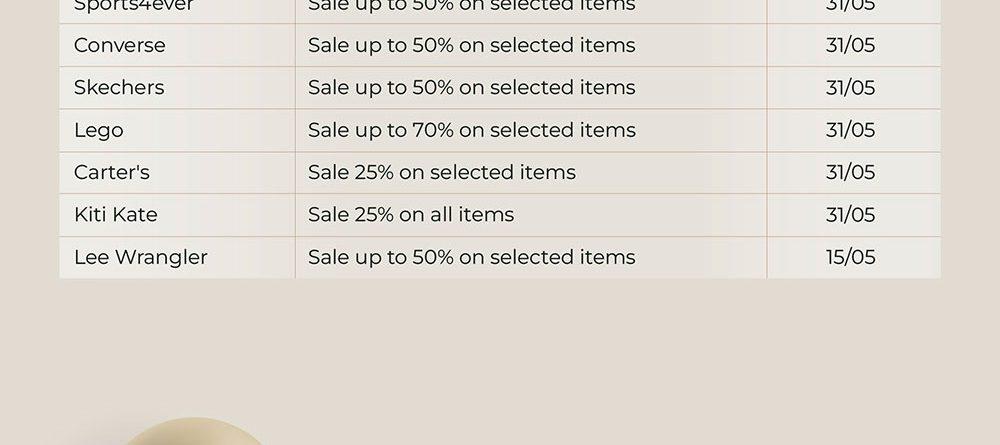Click the Converse sale description text
Viewport: 1000px width, 445px height.
[x=471, y=45]
